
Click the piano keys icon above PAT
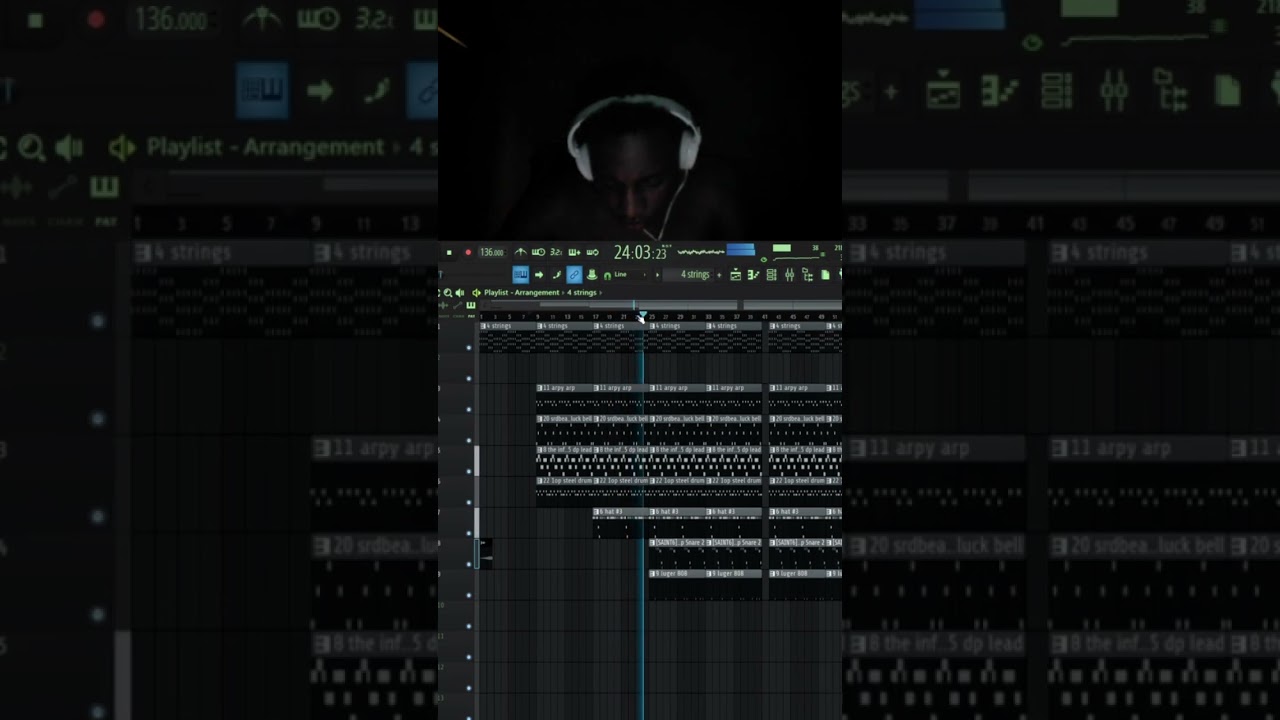[x=471, y=305]
